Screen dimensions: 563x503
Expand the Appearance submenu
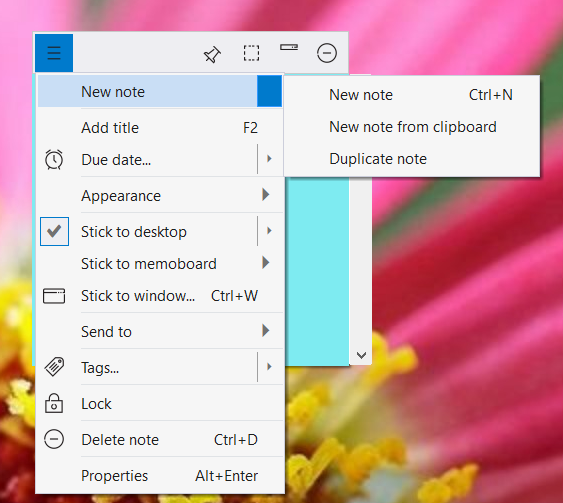point(266,195)
